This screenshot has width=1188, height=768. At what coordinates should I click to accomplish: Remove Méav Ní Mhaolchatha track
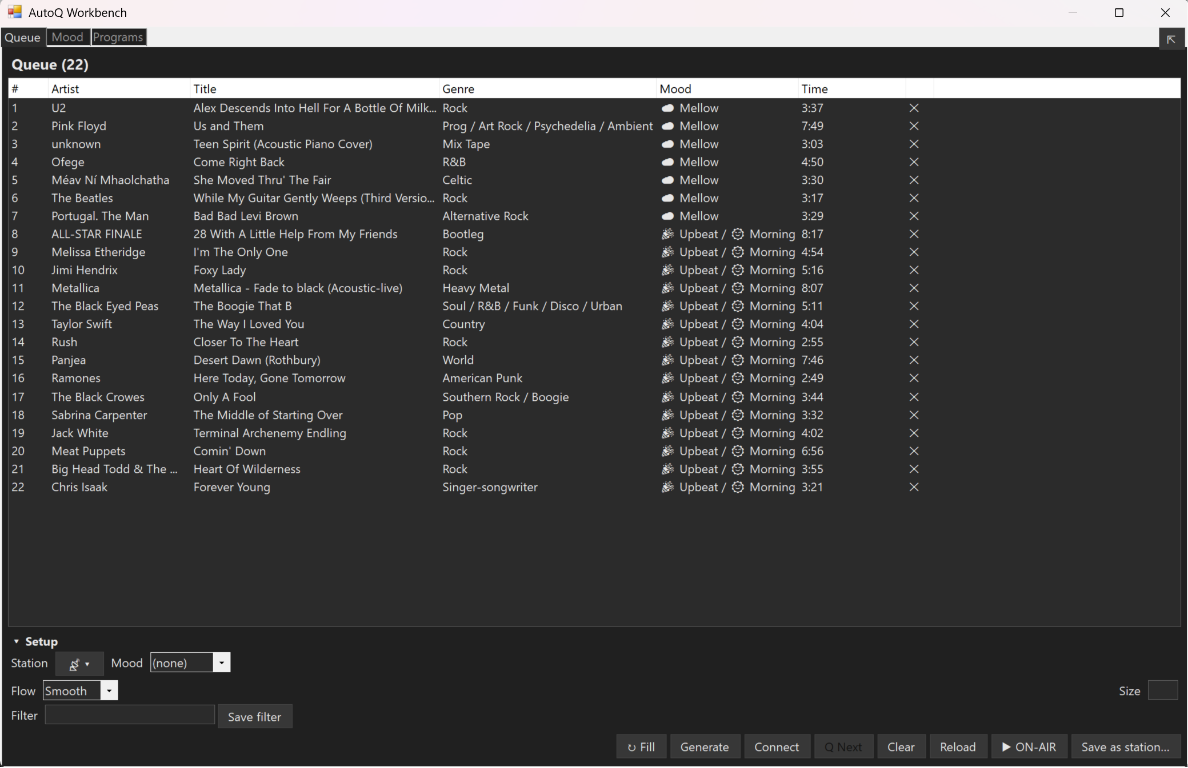(914, 180)
